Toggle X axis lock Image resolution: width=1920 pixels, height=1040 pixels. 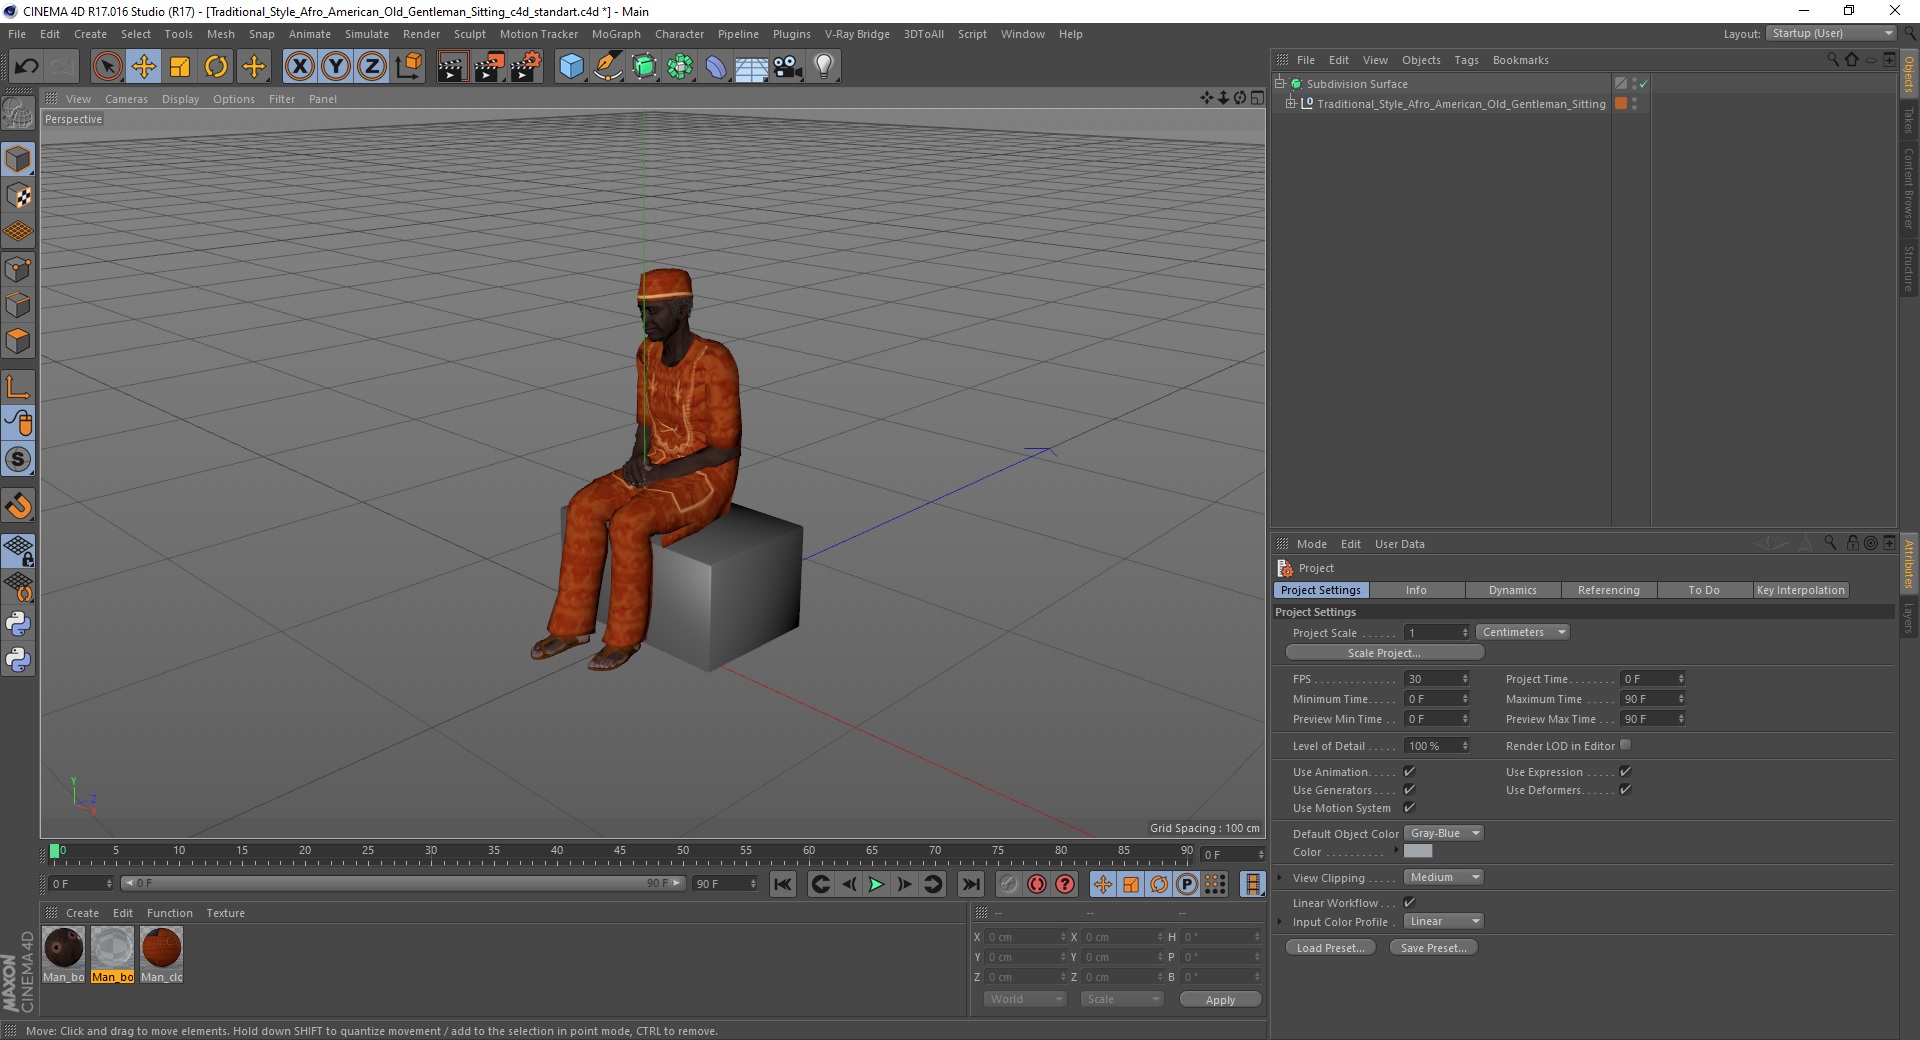[x=299, y=67]
